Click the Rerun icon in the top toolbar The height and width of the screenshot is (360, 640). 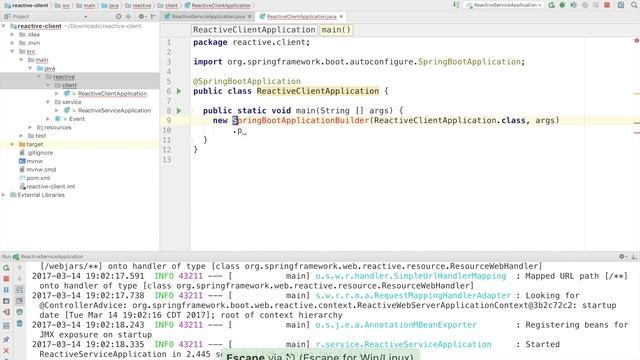[551, 5]
